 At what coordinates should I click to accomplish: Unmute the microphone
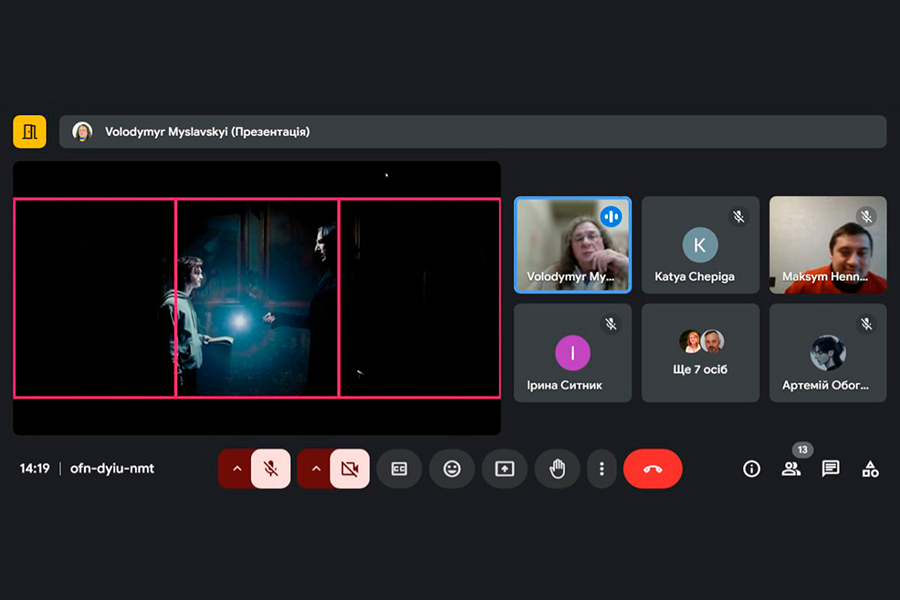pos(270,468)
